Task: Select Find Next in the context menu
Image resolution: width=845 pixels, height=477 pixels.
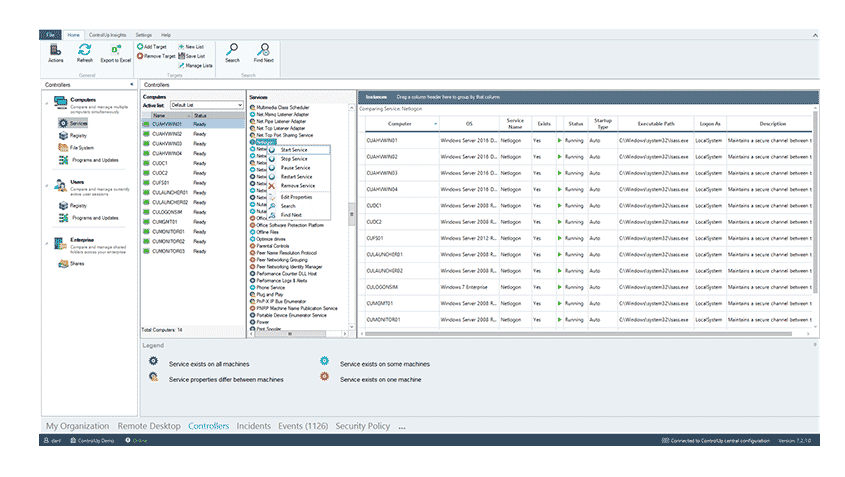Action: (x=300, y=215)
